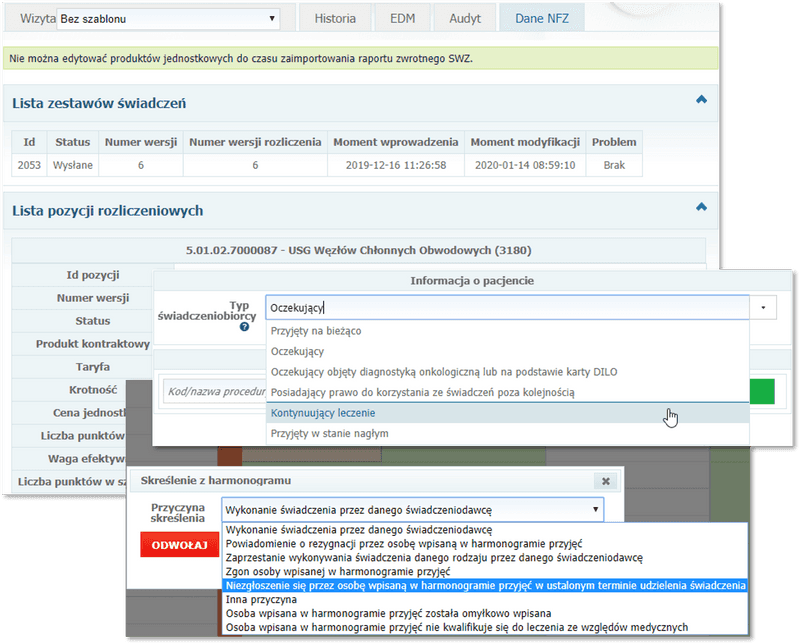Image resolution: width=800 pixels, height=644 pixels.
Task: Click the Produkt kontraktowy row label
Action: coord(92,344)
